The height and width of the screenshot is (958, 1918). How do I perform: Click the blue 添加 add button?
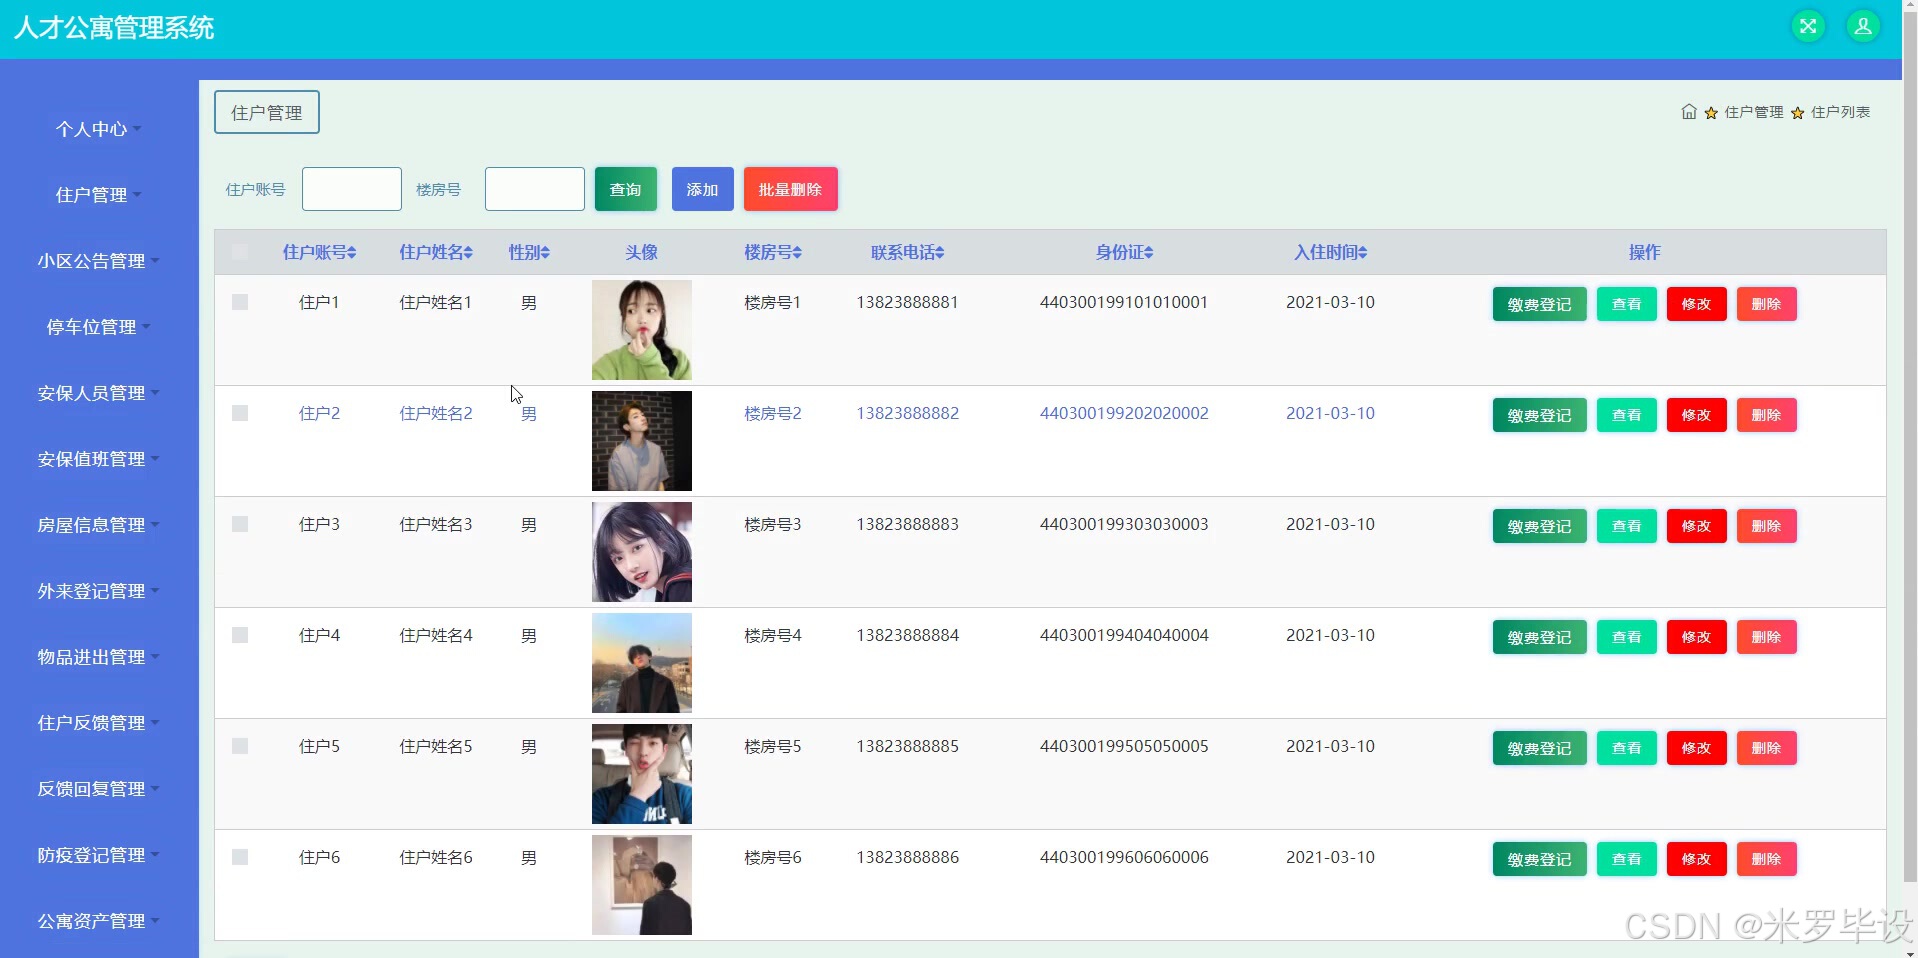(x=703, y=189)
